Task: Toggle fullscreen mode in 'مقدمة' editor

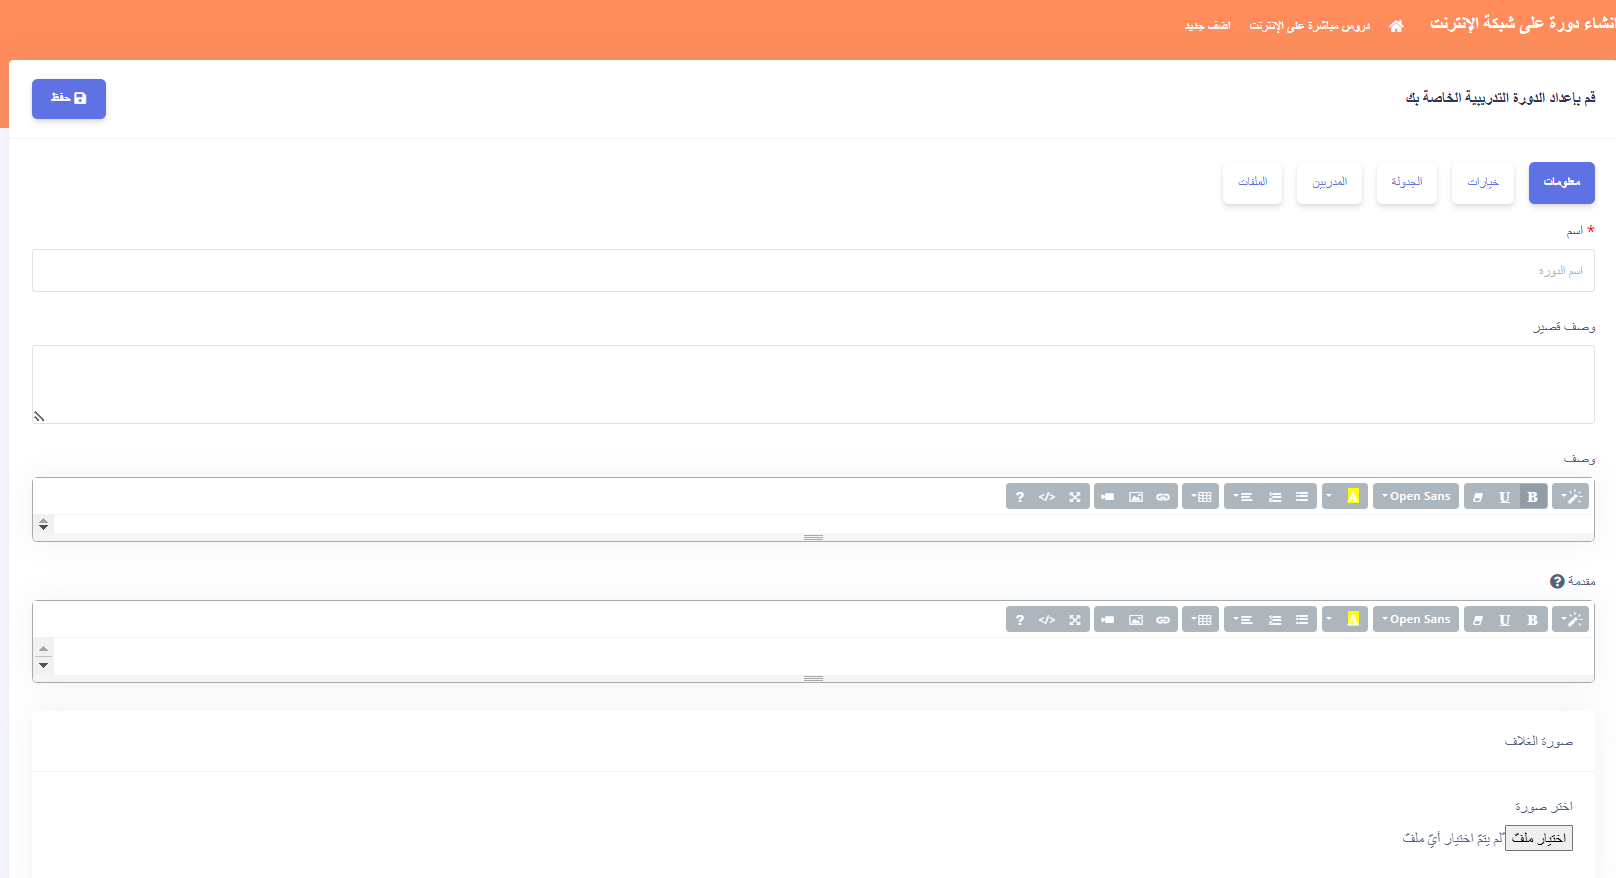Action: [1075, 620]
